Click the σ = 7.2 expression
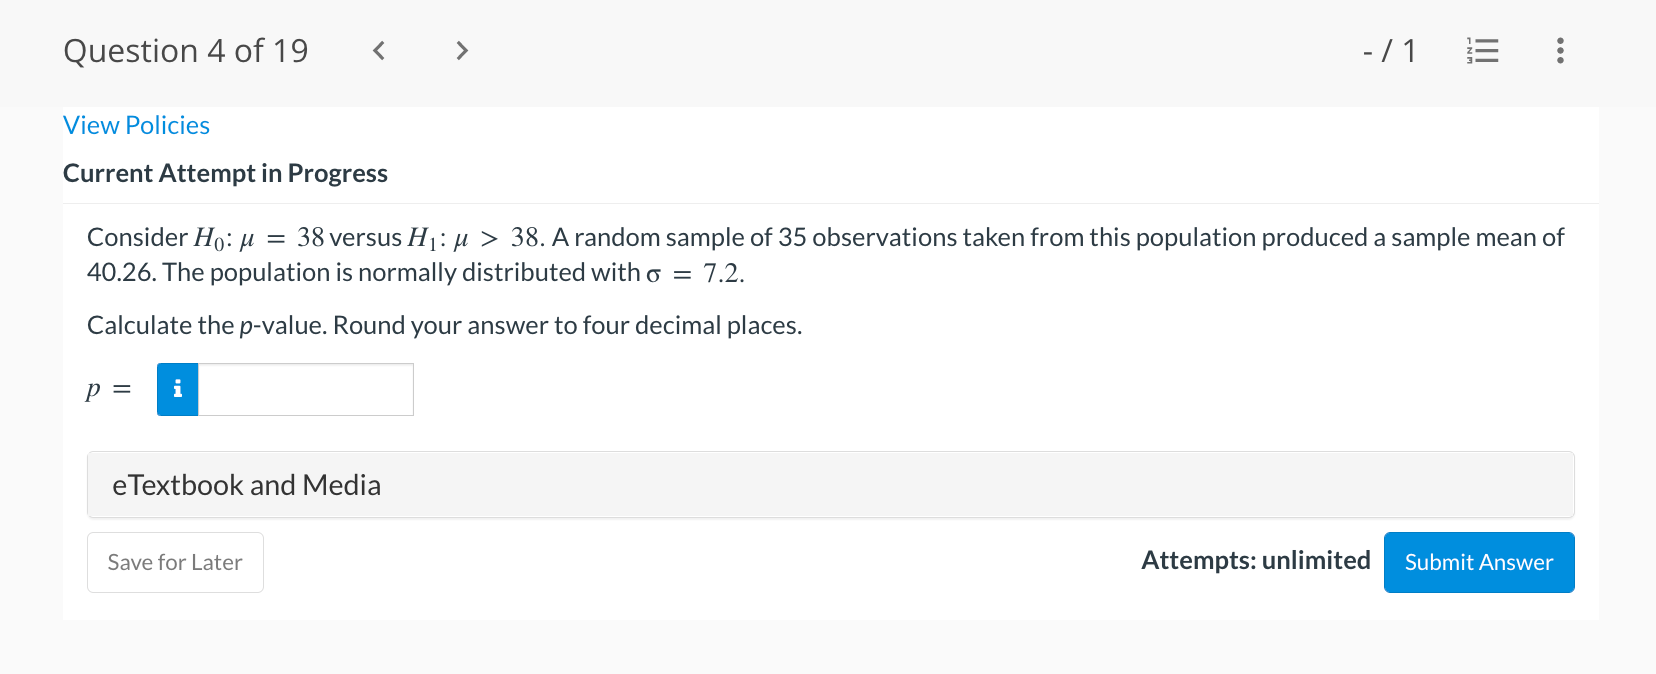Screen dimensions: 1656x674 coord(695,274)
